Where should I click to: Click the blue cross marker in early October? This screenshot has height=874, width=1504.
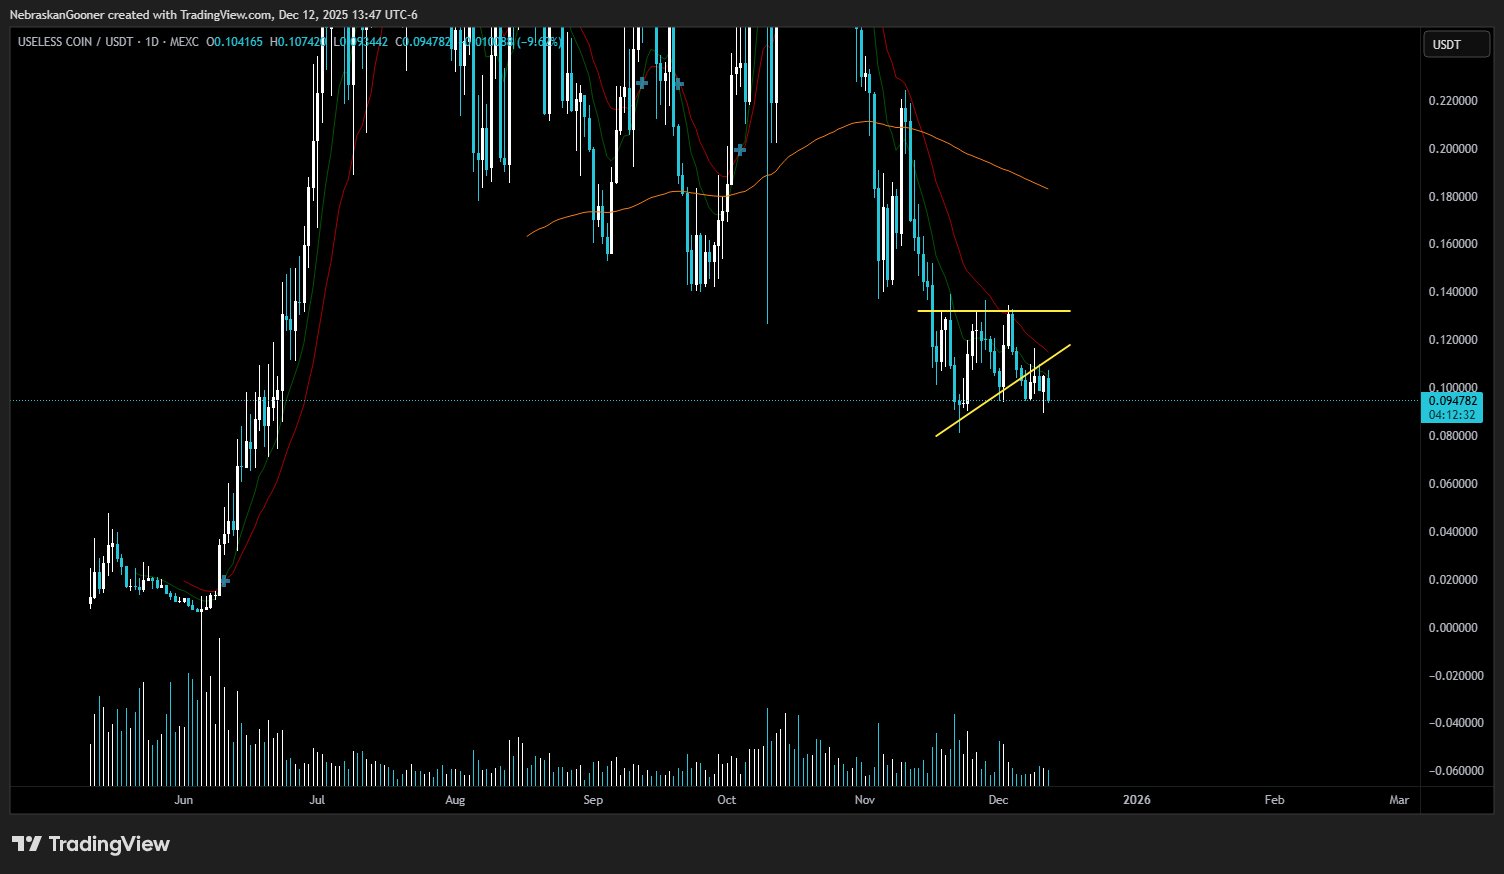tap(740, 150)
